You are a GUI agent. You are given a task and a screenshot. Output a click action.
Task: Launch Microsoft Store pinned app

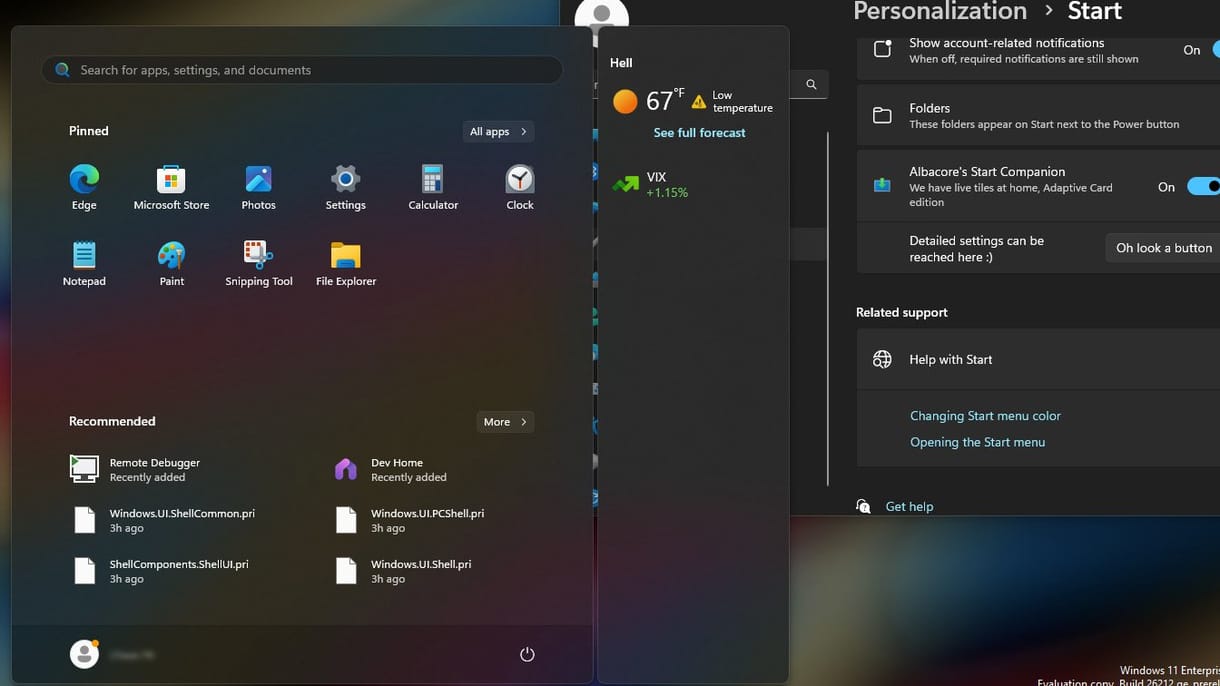click(x=171, y=187)
